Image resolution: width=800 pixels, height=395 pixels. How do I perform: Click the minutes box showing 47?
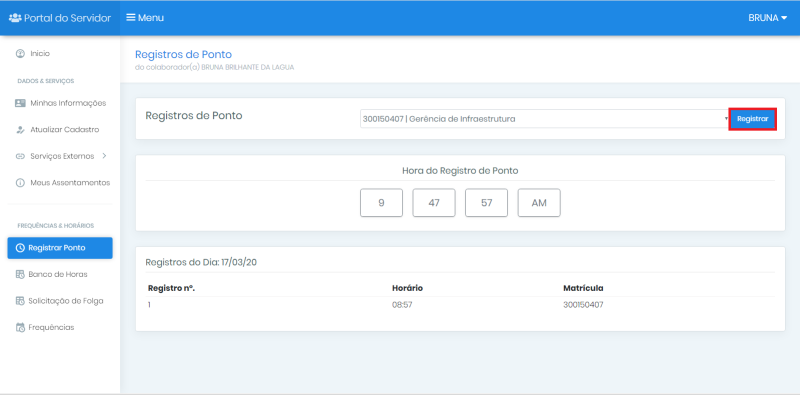pyautogui.click(x=434, y=203)
